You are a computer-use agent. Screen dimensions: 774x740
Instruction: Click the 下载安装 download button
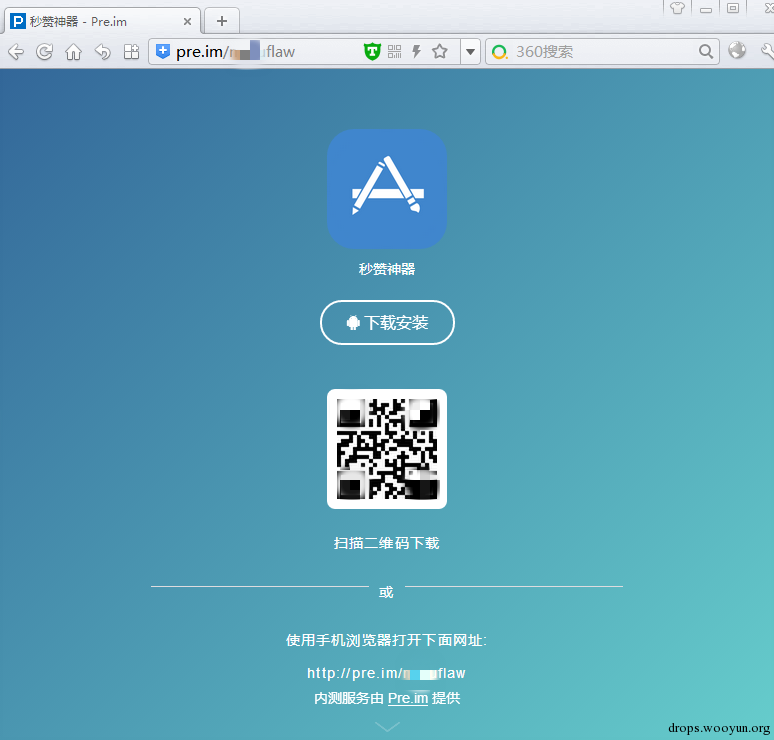[387, 322]
